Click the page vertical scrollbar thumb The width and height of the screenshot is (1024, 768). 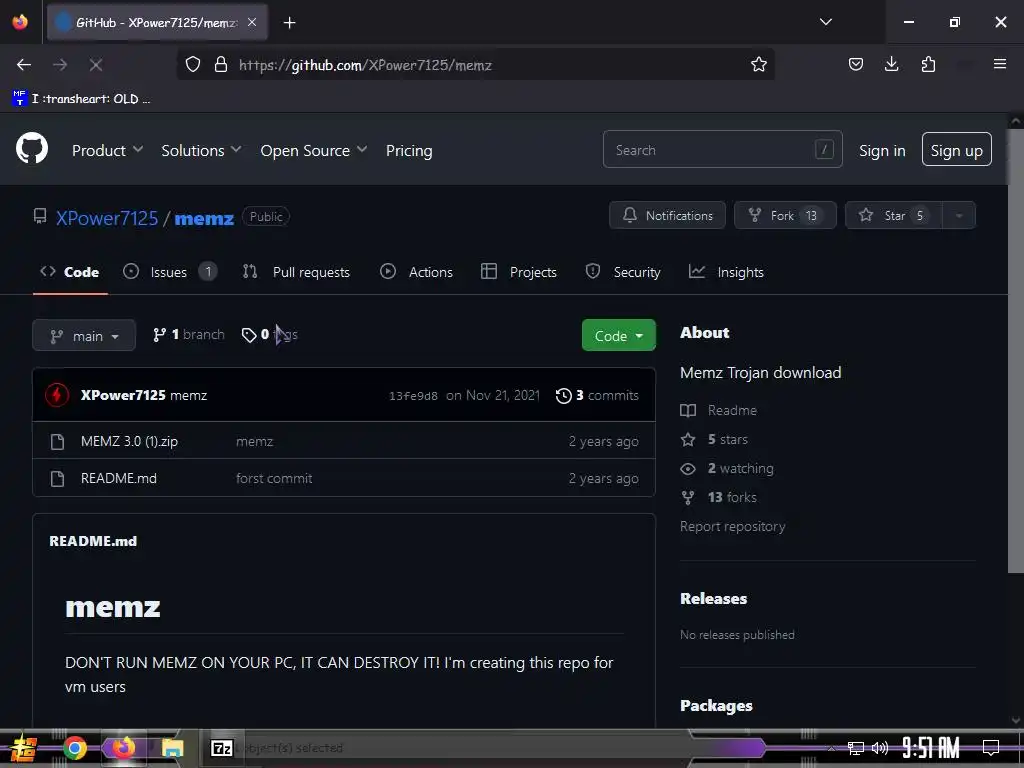1015,351
